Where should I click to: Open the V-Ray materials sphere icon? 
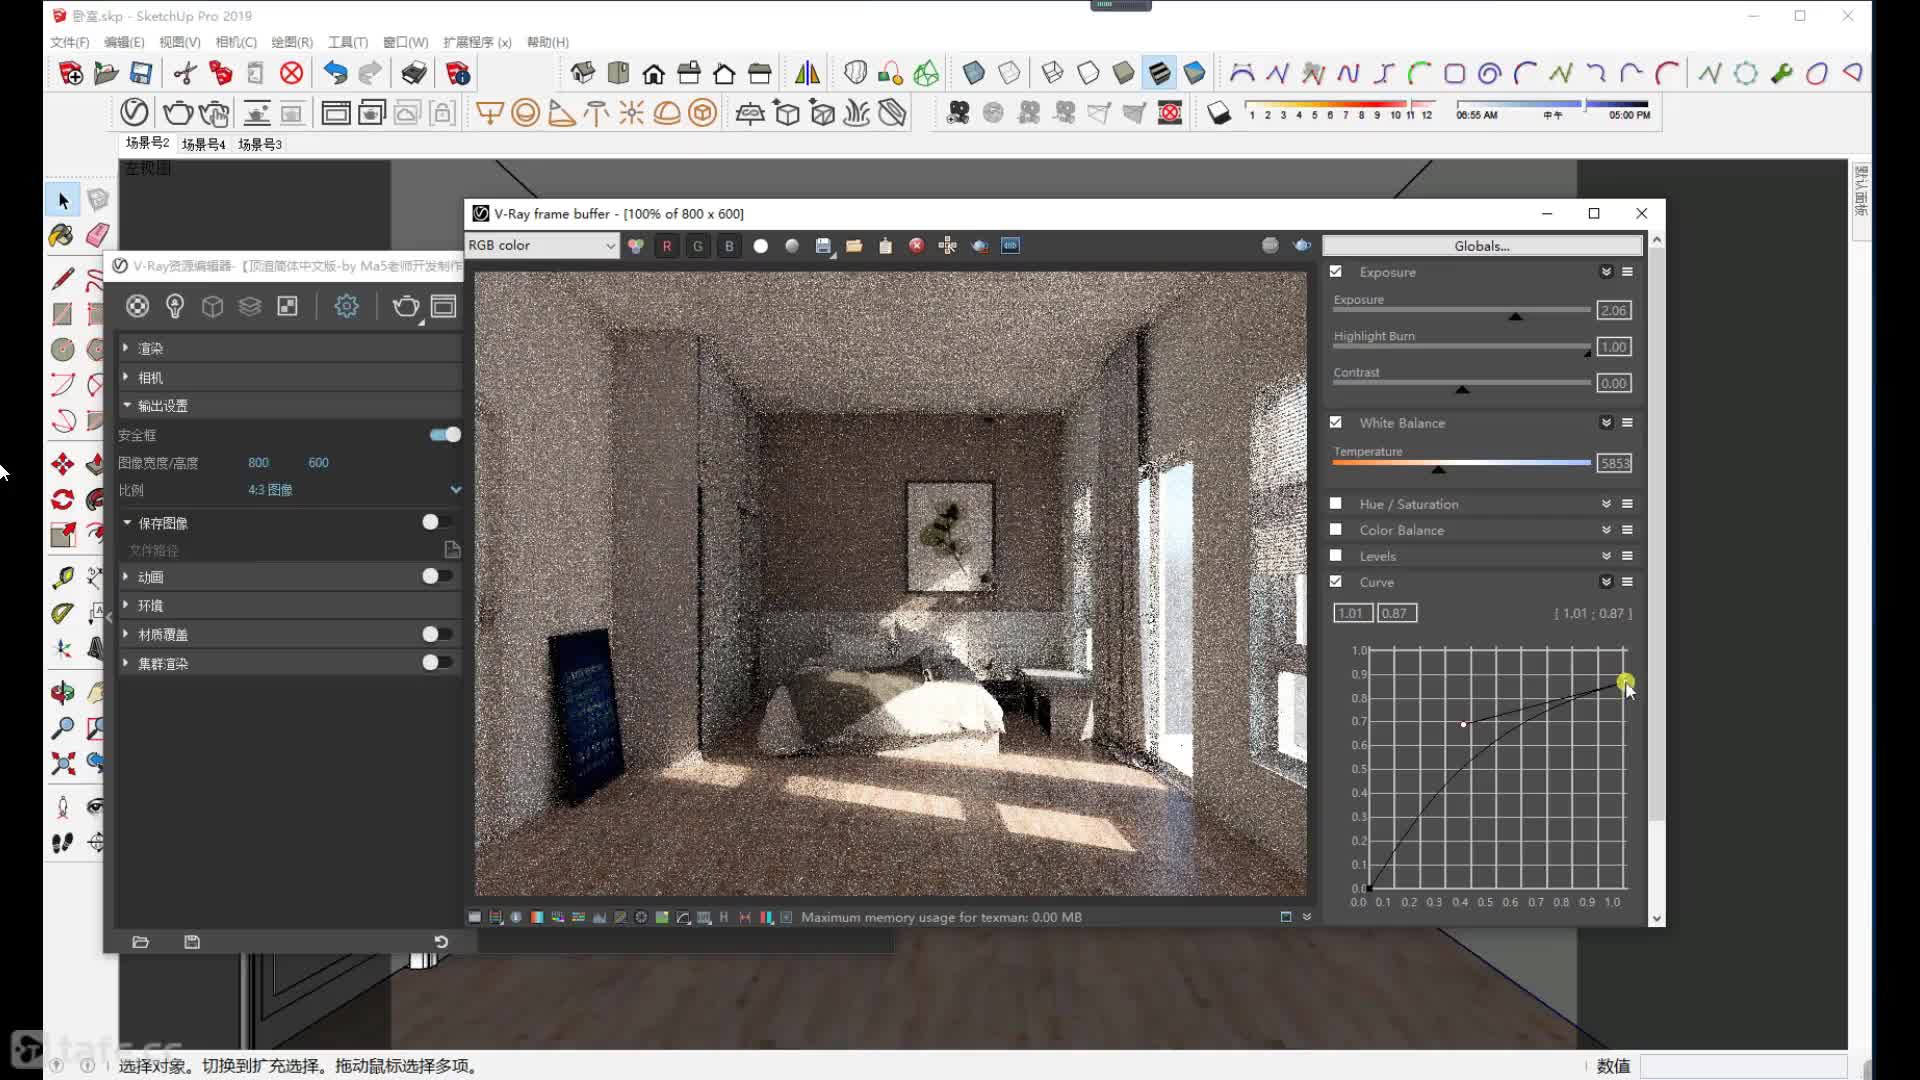click(x=138, y=306)
